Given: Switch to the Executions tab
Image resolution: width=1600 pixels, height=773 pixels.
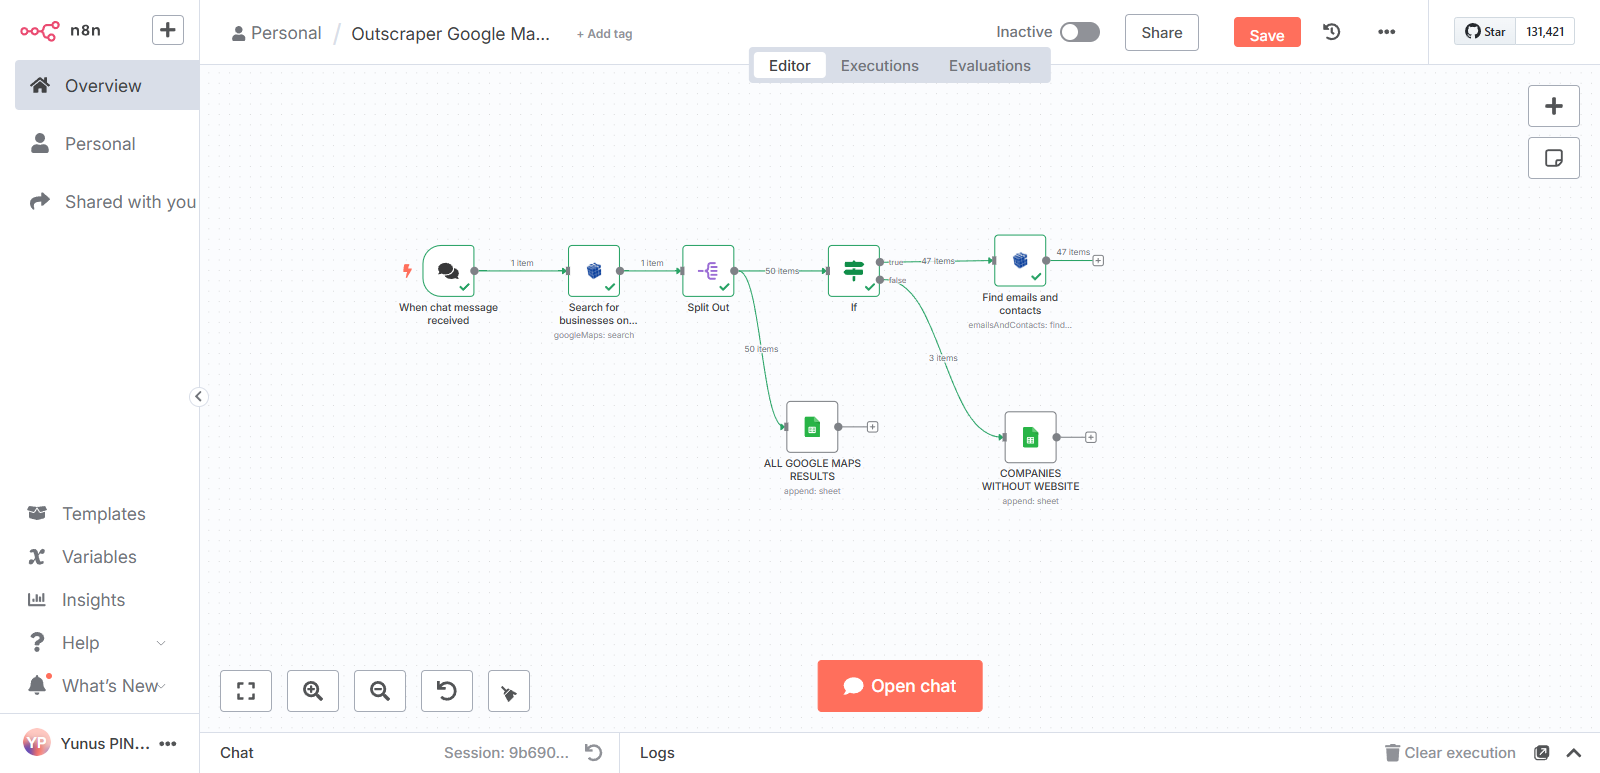Looking at the screenshot, I should point(880,66).
